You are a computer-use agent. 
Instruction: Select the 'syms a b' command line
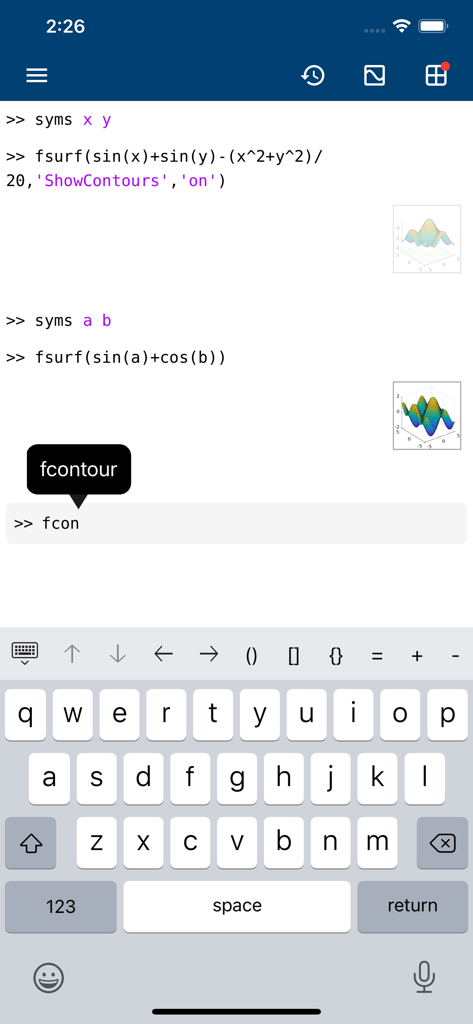click(x=59, y=321)
